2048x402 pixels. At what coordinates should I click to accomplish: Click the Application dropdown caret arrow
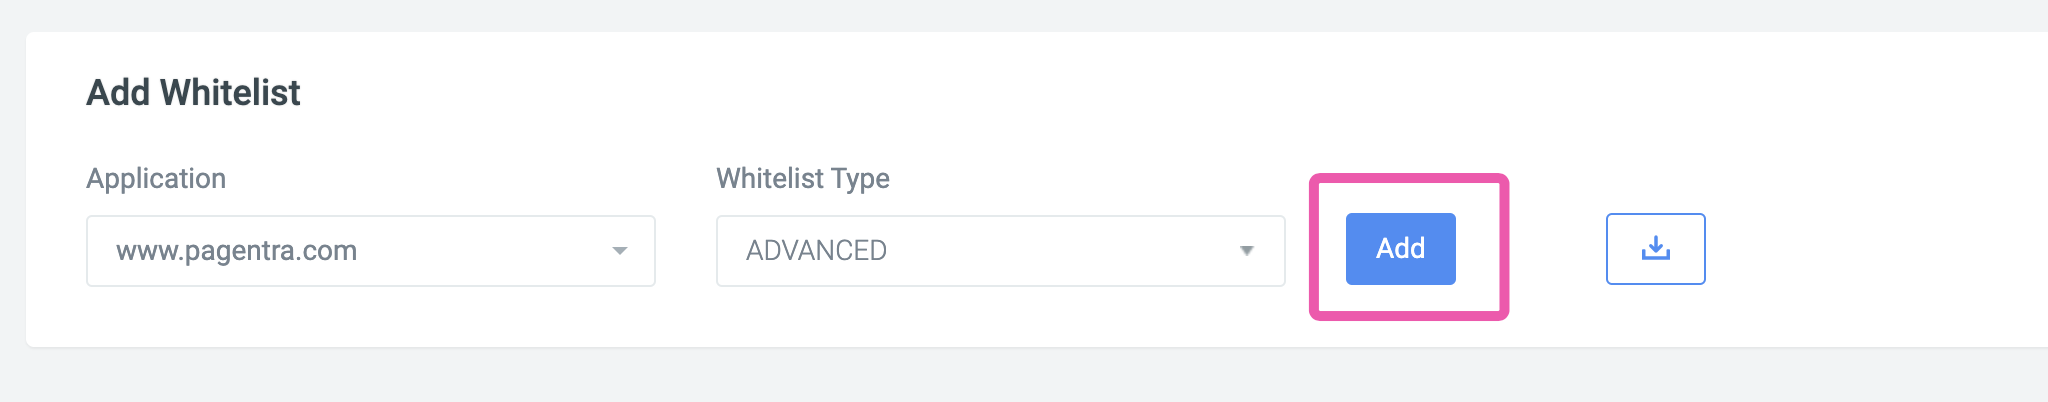(620, 251)
